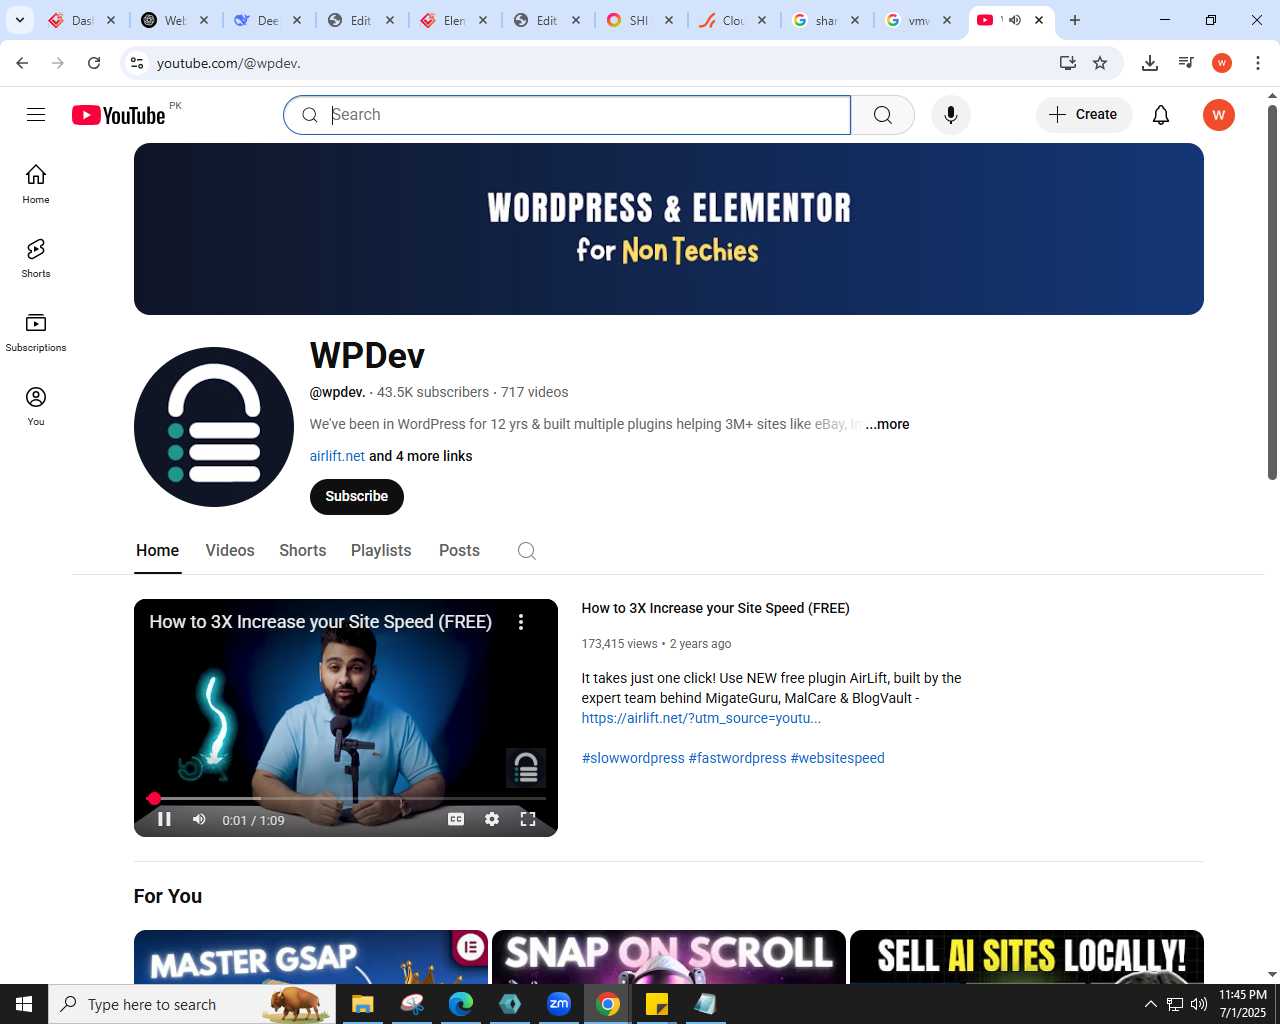This screenshot has width=1280, height=1024.
Task: Open the Sell AI Sites Locally thumbnail
Action: (x=1027, y=957)
